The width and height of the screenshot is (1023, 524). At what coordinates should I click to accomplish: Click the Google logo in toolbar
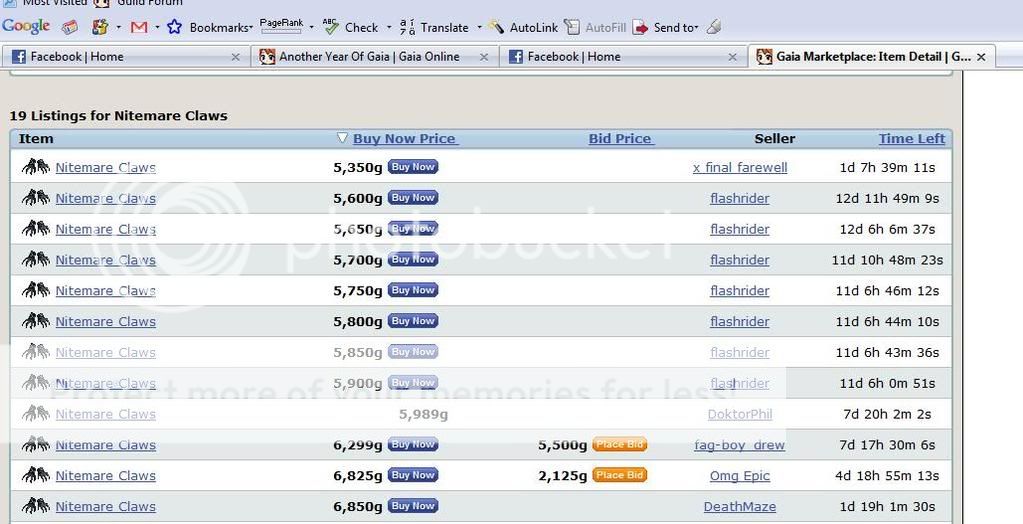[26, 27]
